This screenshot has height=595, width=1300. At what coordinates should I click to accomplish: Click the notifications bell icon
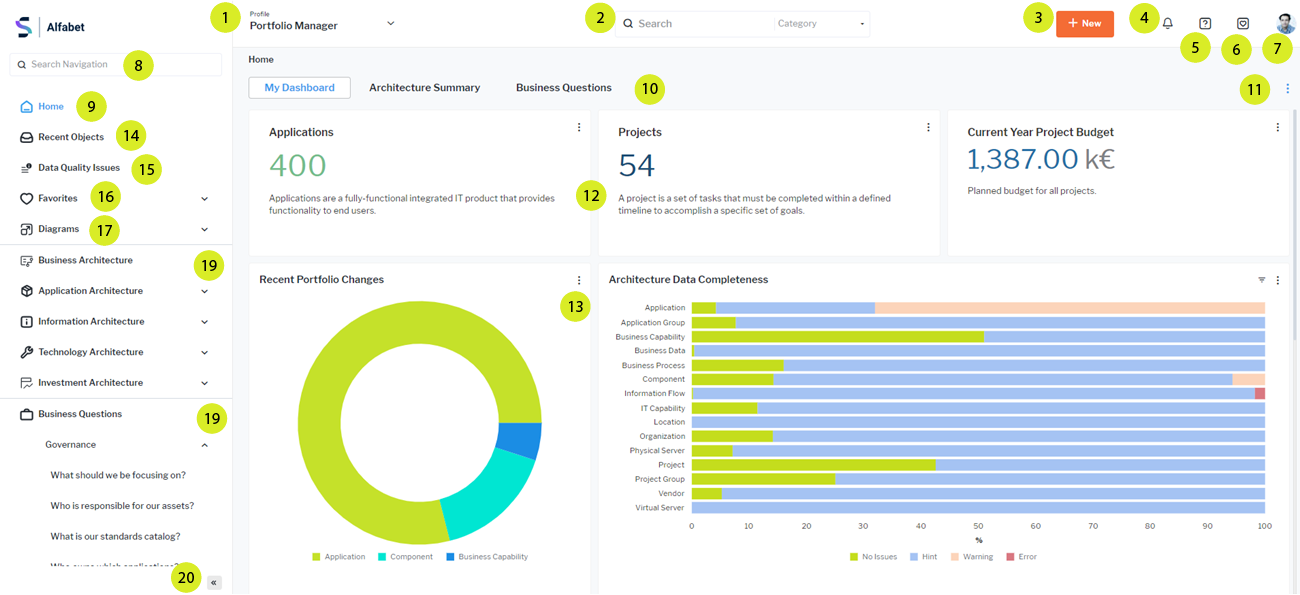1167,23
